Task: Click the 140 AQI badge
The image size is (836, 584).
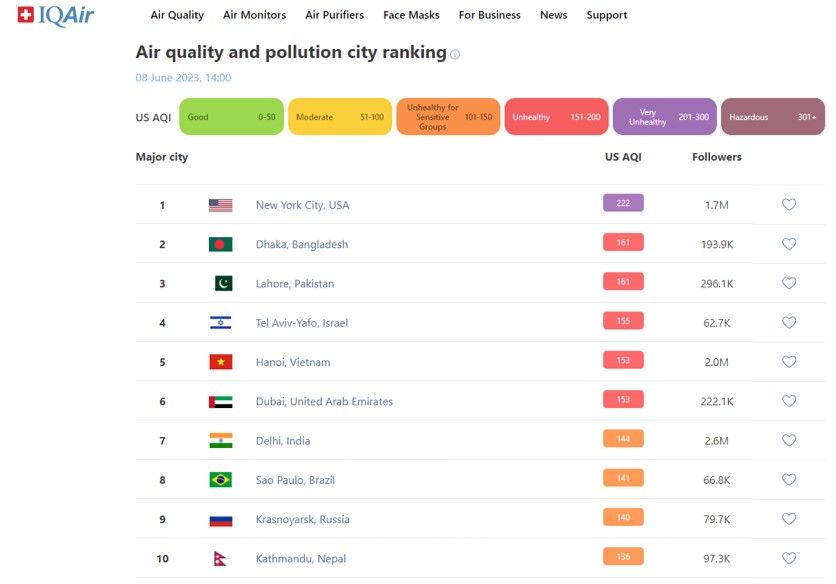Action: [623, 517]
